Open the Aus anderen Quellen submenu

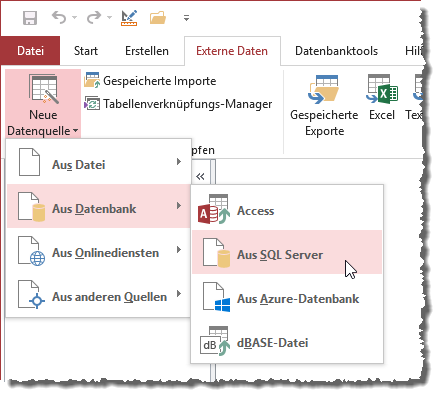point(99,294)
